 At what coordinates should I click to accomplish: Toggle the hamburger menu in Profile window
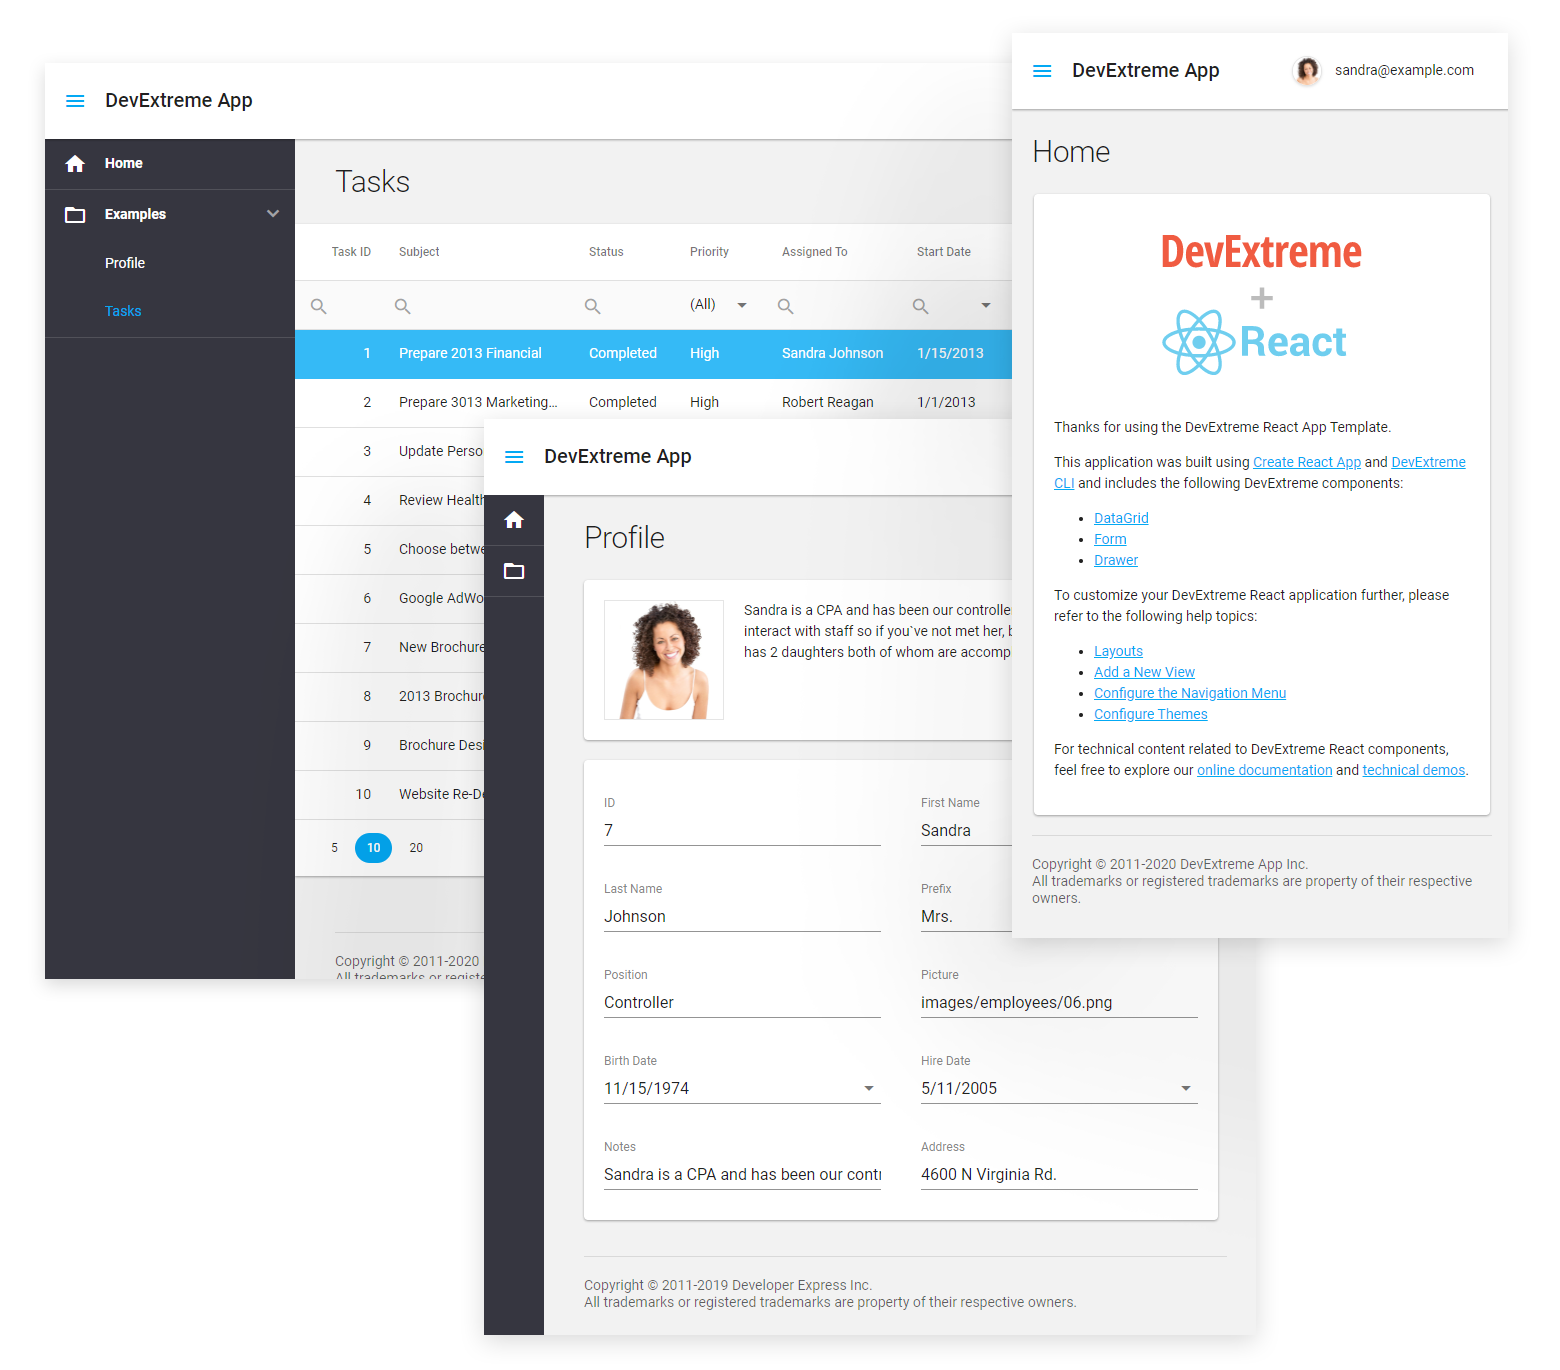(514, 457)
